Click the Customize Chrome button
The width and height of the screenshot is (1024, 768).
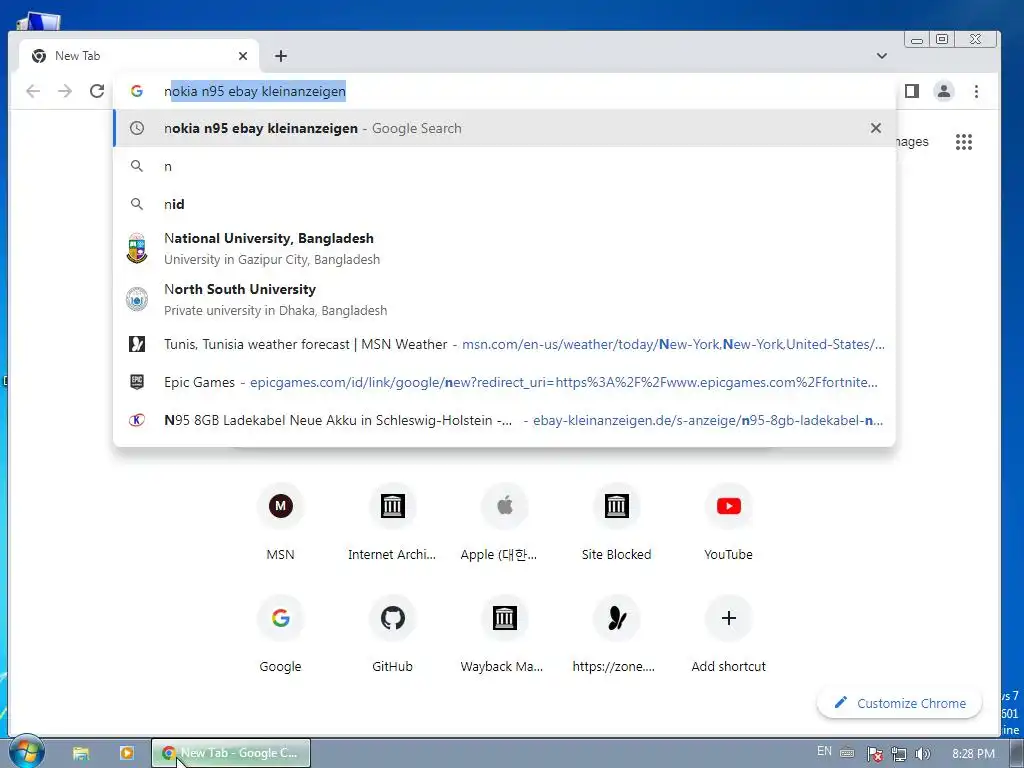[899, 703]
